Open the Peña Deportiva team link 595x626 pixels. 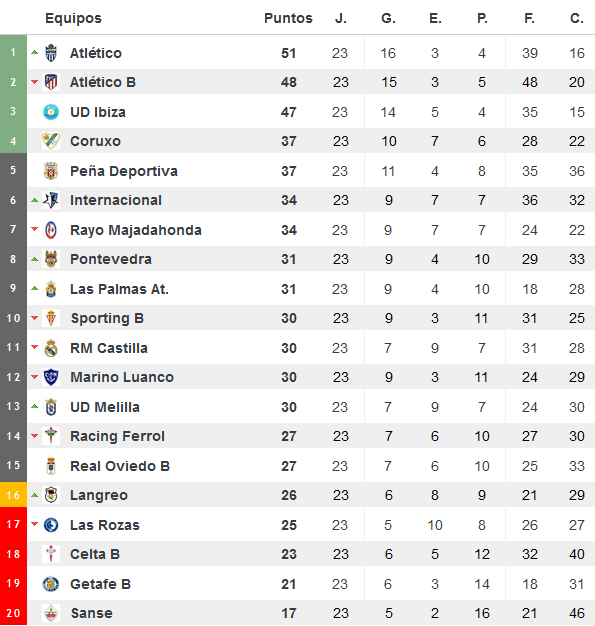124,171
